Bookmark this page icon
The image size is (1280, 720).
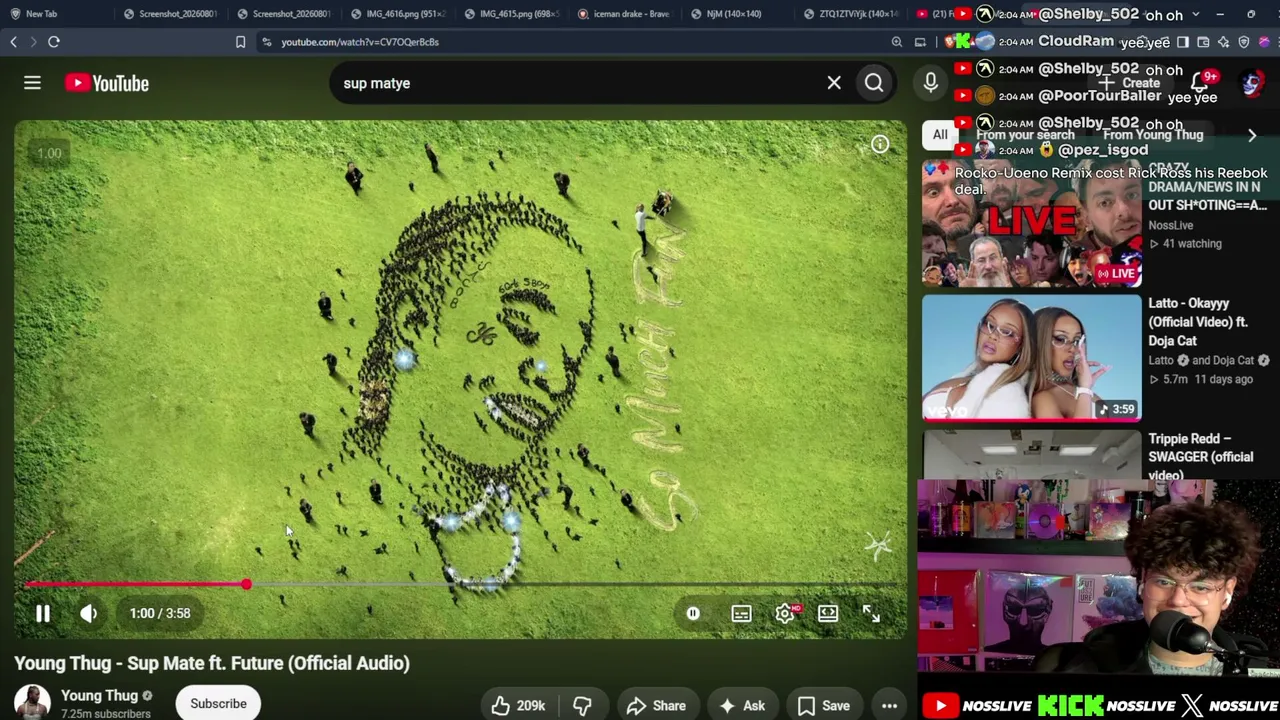240,42
